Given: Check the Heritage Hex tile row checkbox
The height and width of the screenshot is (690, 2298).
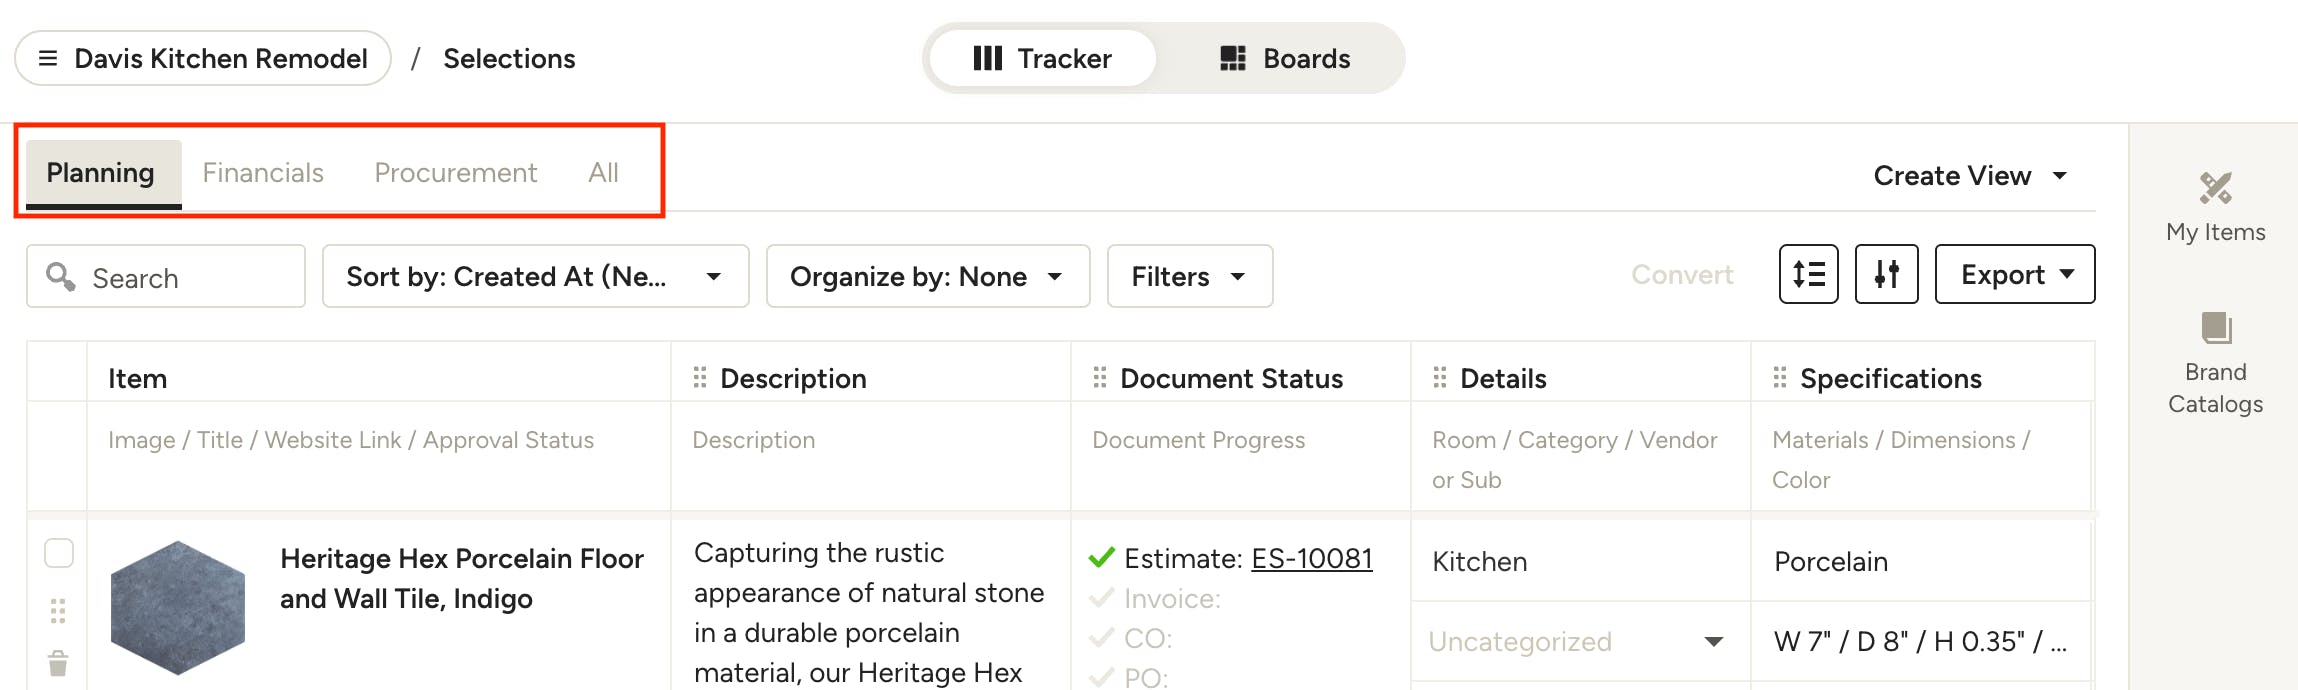Looking at the screenshot, I should [59, 553].
